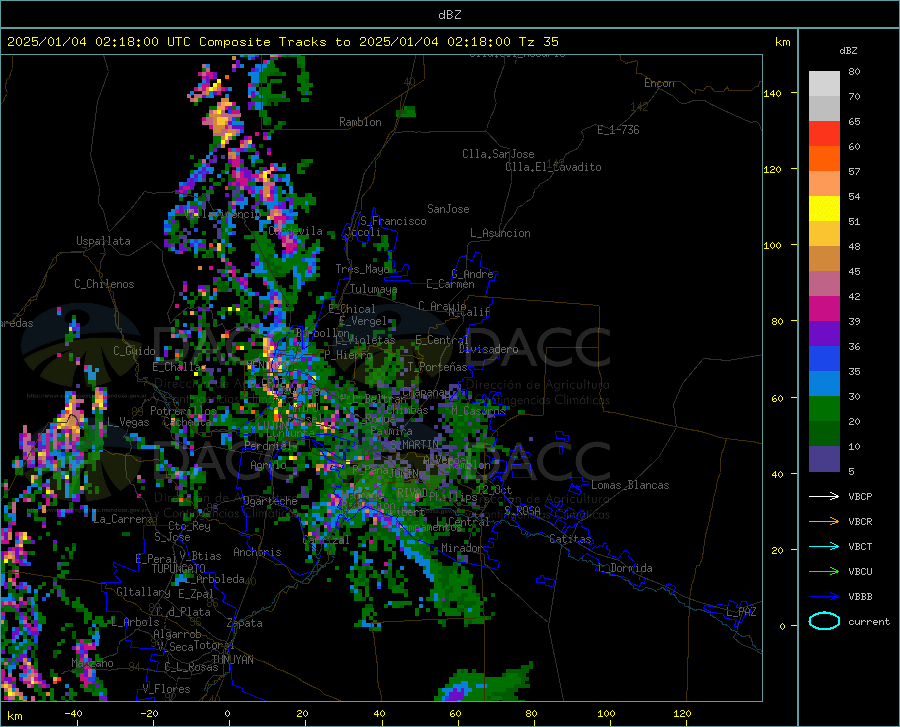Click the 'Ugarteche' map label
The image size is (900, 727).
pos(270,501)
